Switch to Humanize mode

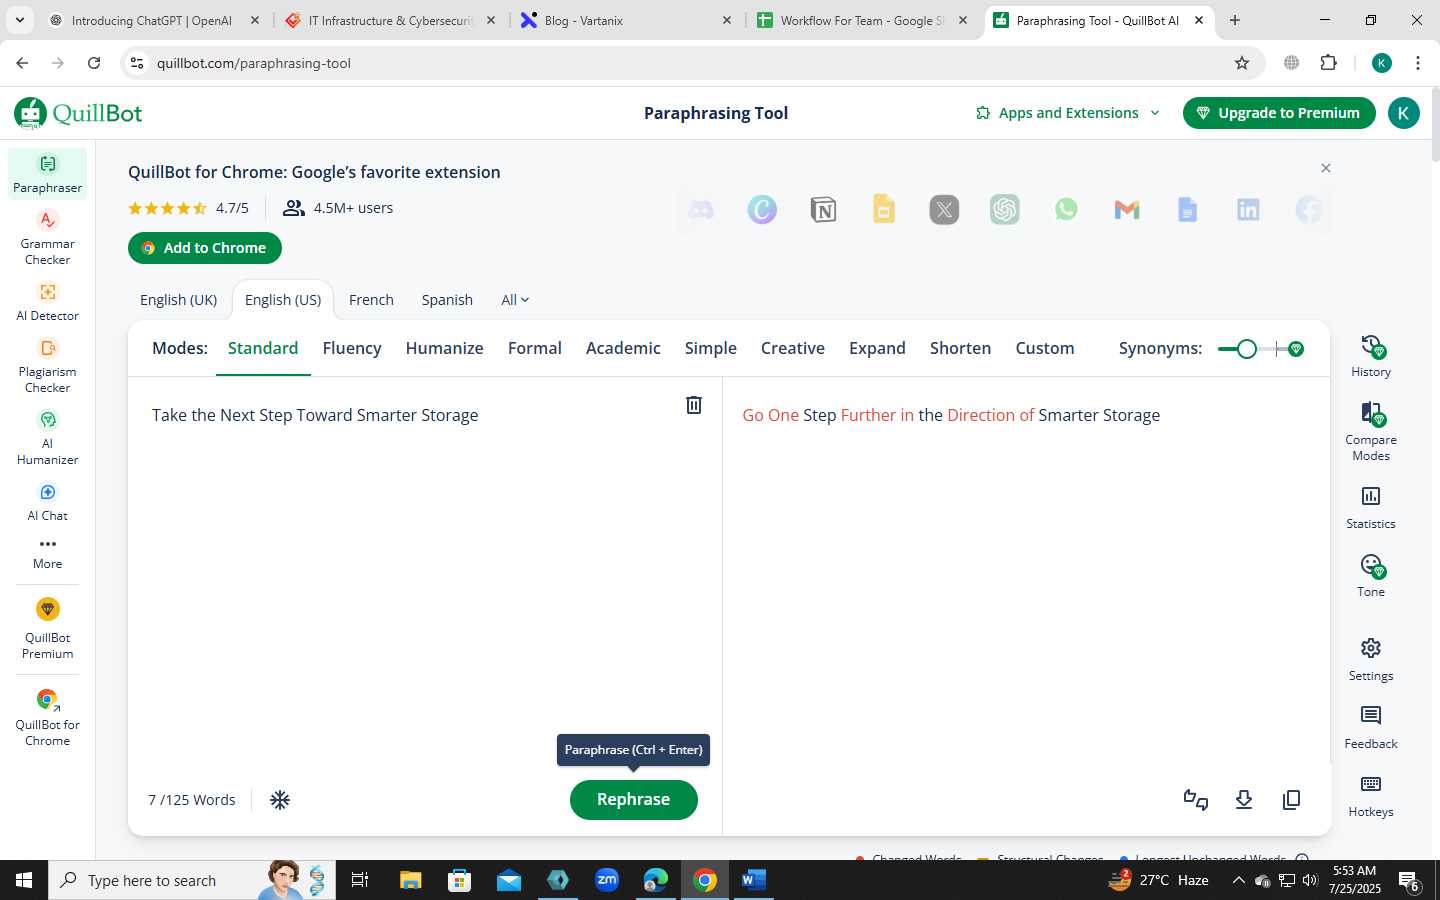(444, 348)
